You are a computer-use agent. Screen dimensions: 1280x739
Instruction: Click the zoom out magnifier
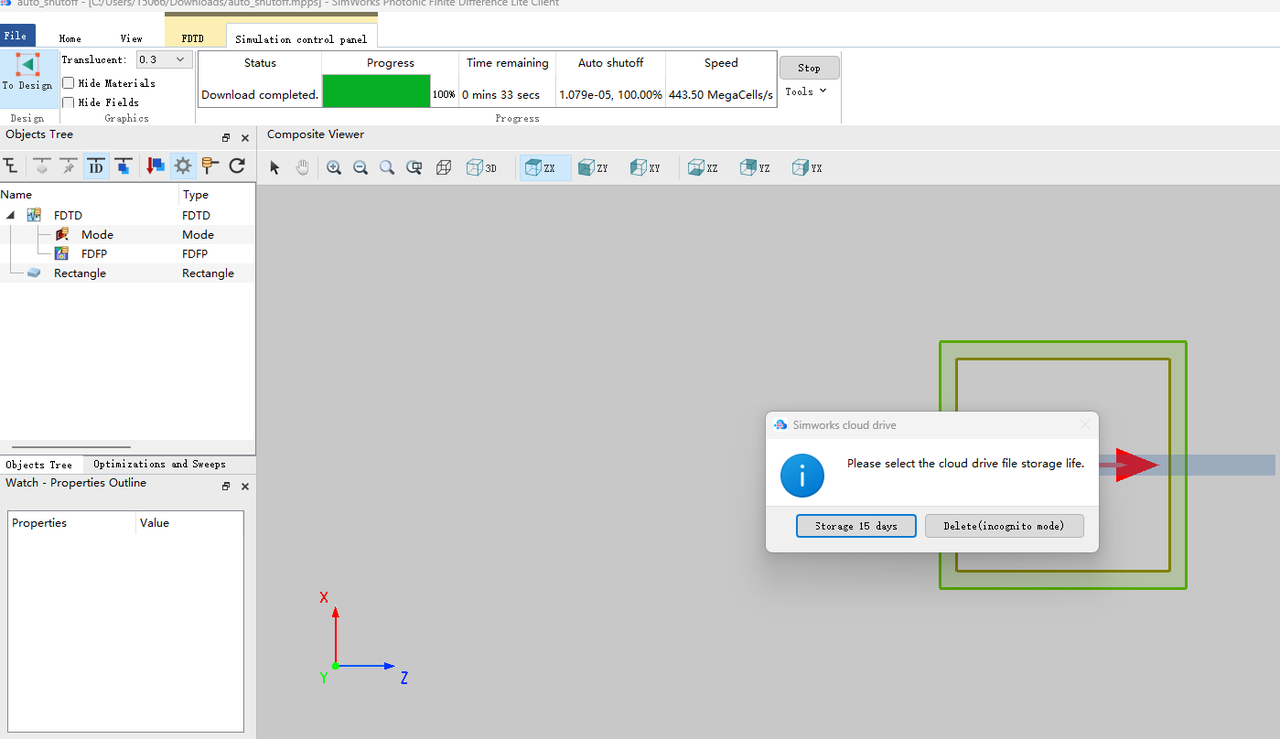(361, 168)
